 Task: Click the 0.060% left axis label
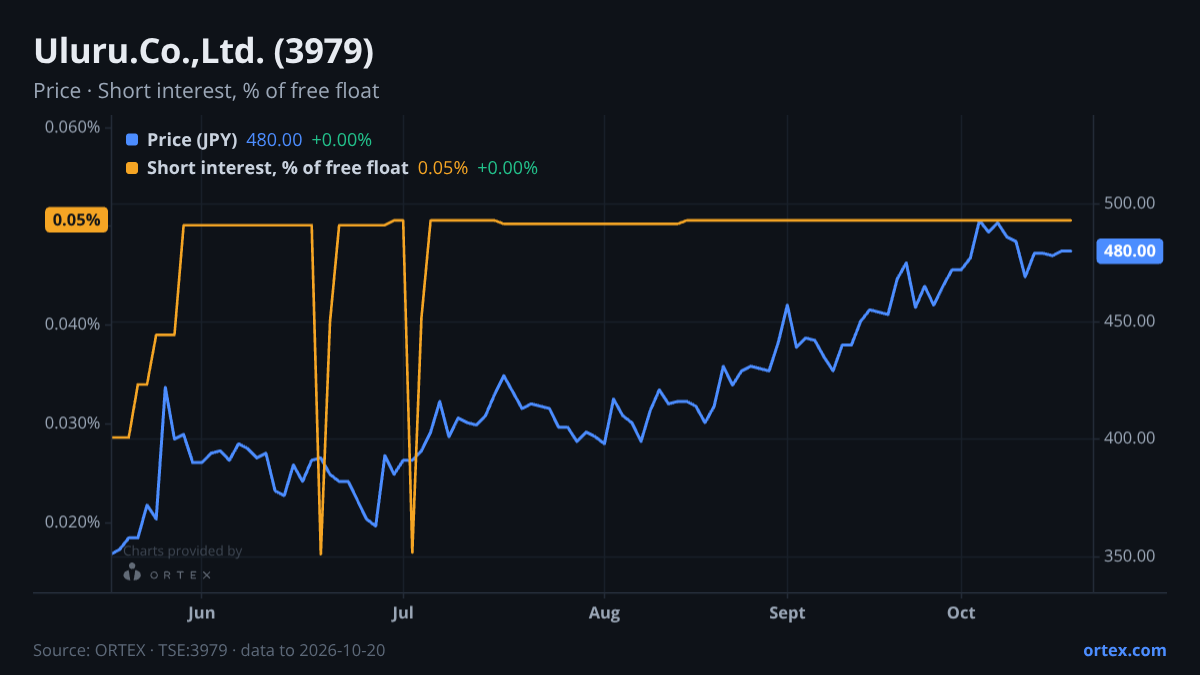[72, 127]
